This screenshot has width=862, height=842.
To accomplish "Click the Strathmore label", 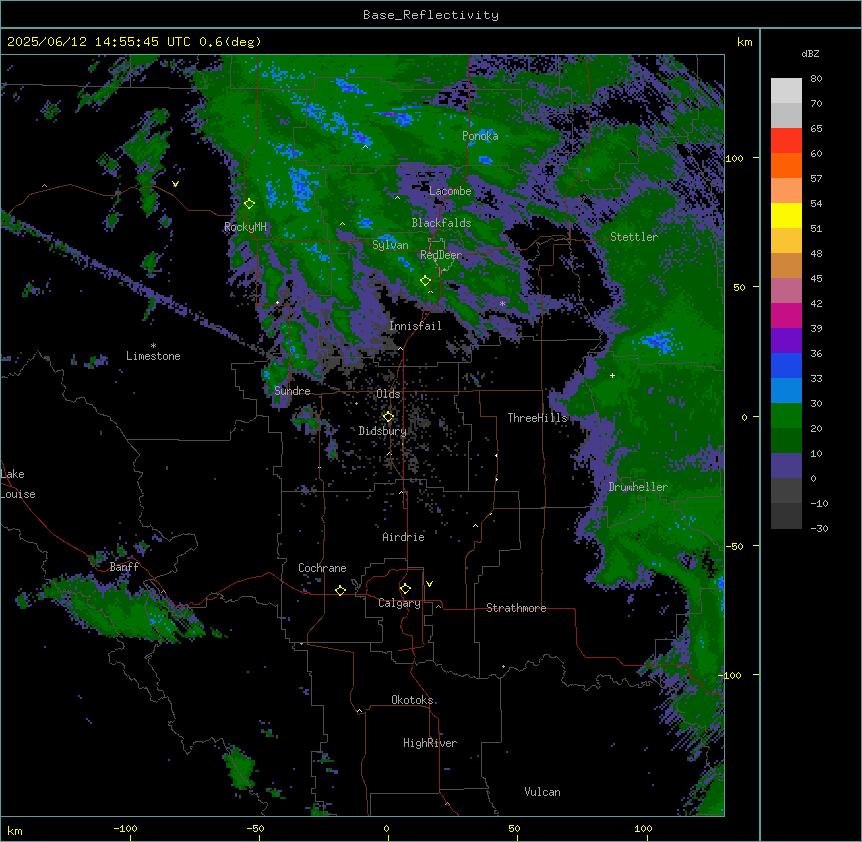I will click(516, 608).
